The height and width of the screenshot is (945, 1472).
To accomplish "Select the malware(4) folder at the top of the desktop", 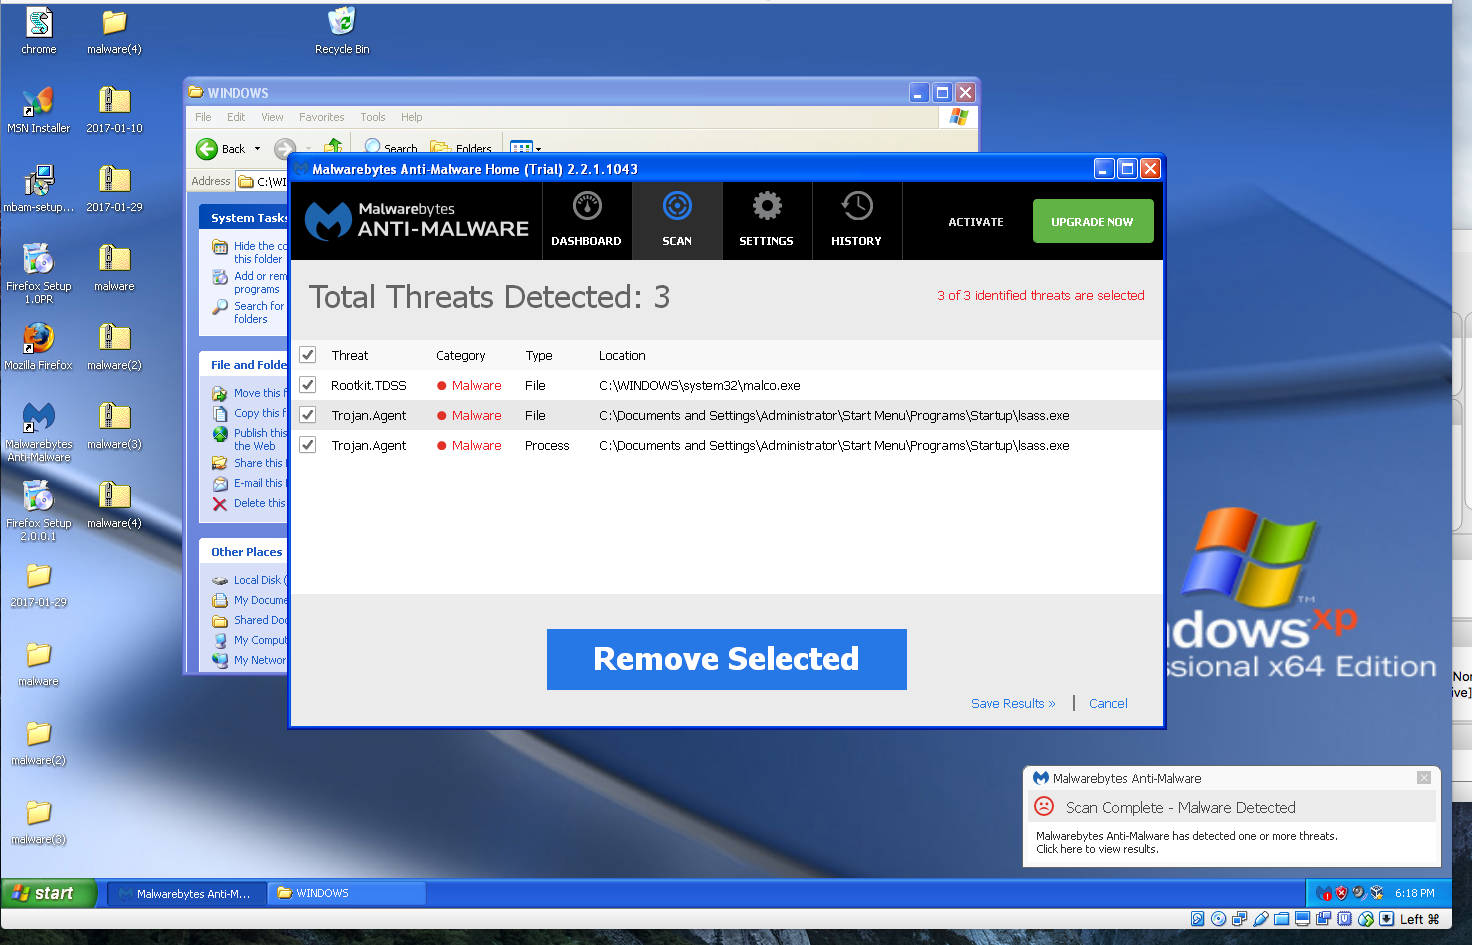I will click(114, 31).
